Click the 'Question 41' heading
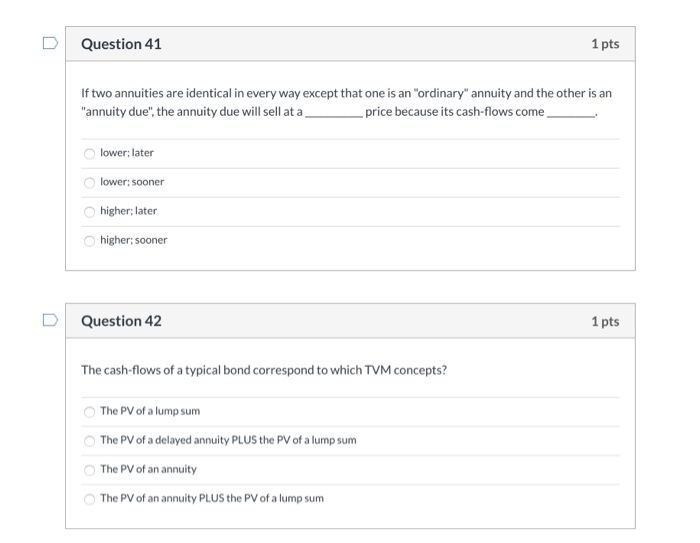Screen dimensions: 700x543 (121, 44)
